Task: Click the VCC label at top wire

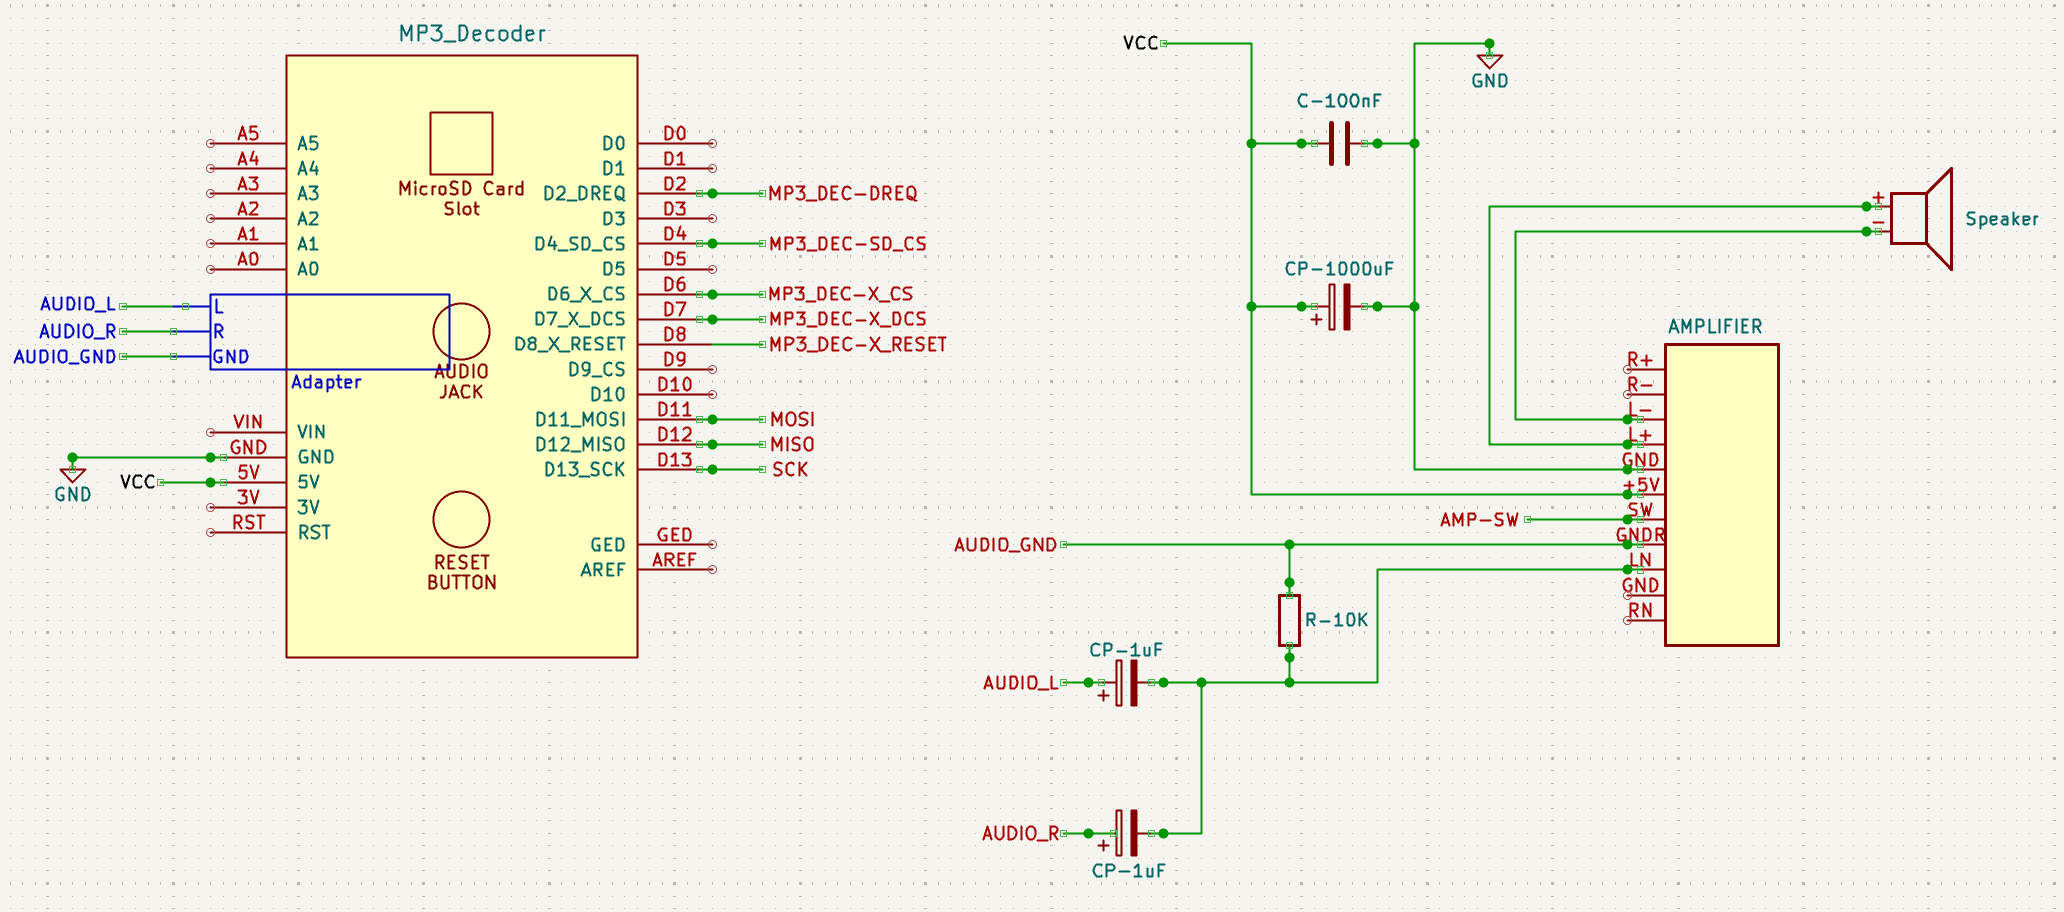Action: point(1140,43)
